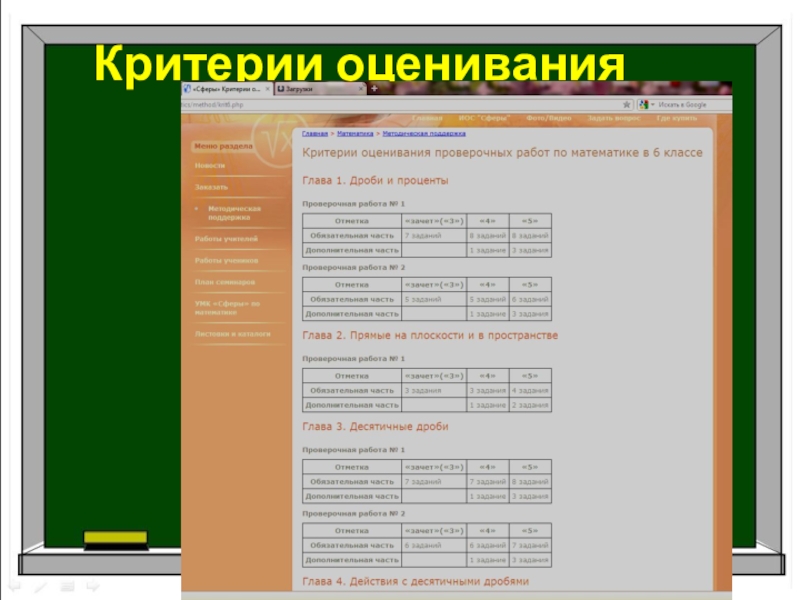The width and height of the screenshot is (800, 600).
Task: Open Работы учителей in the sidebar
Action: [x=226, y=239]
